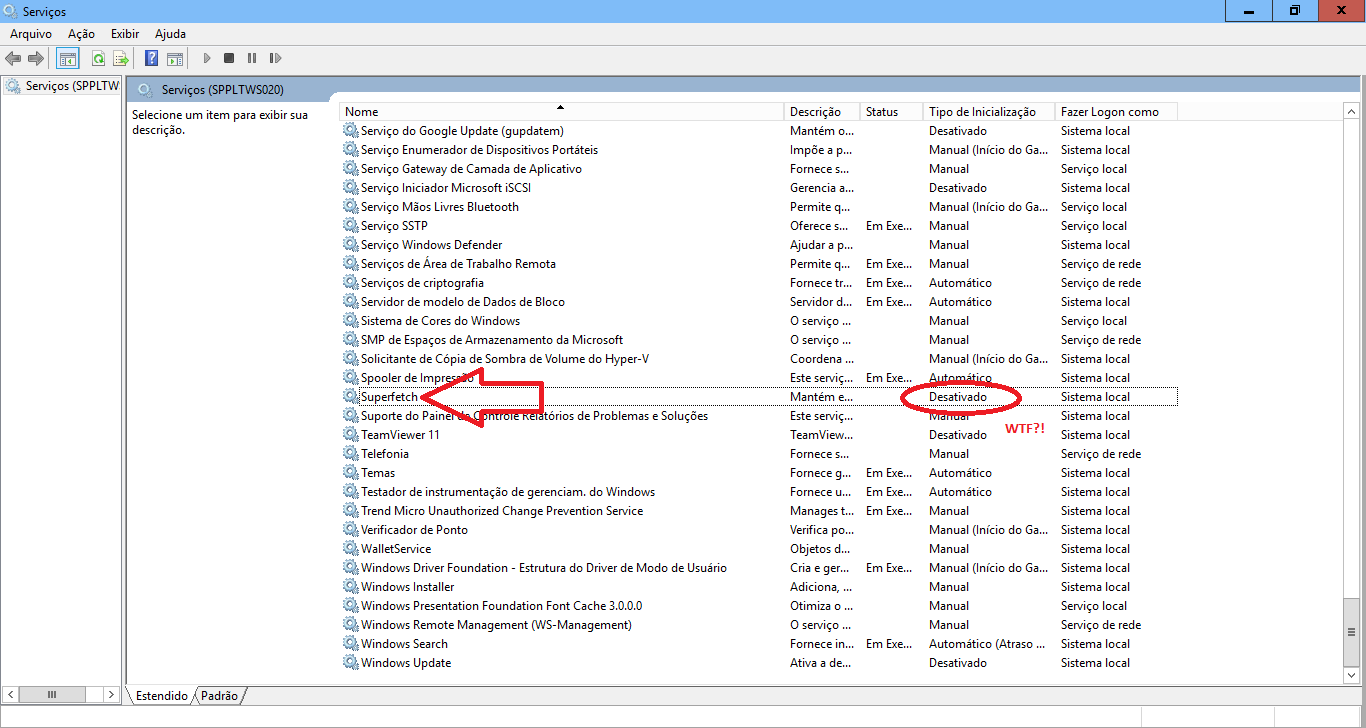Sort by the Fazer Logon como column header
The width and height of the screenshot is (1366, 728).
pos(1116,112)
